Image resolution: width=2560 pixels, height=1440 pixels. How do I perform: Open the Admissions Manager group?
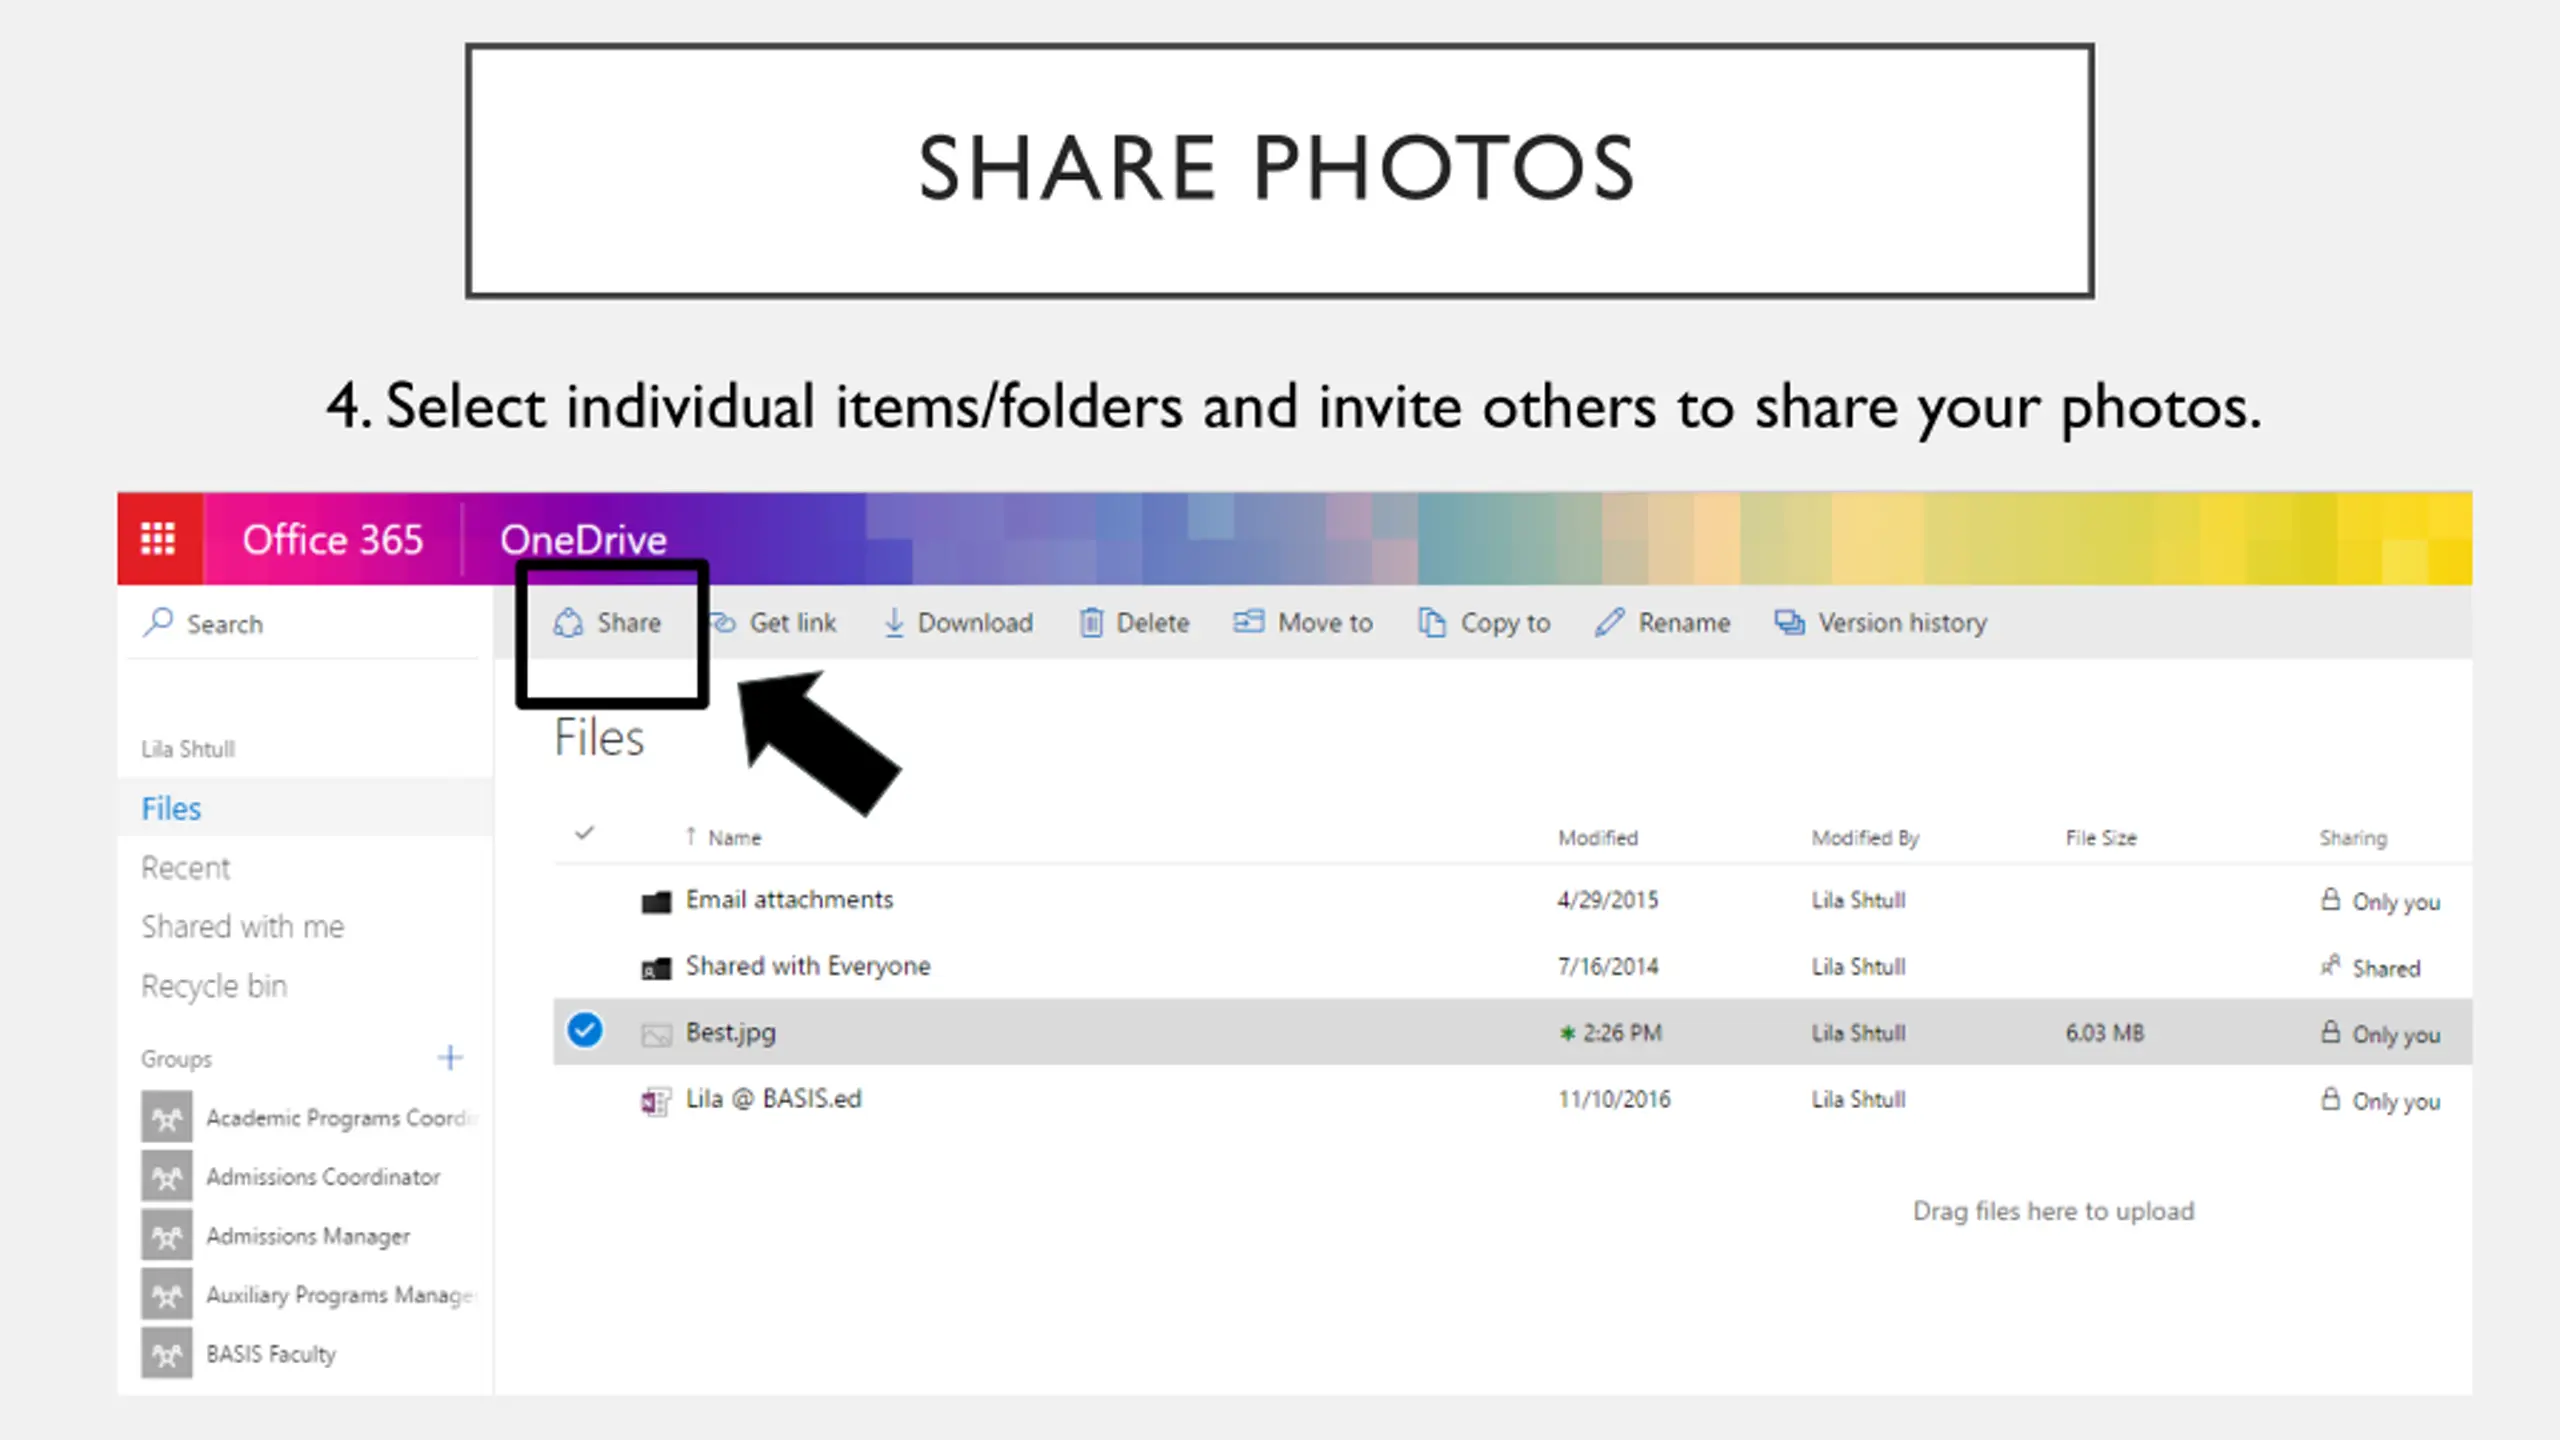308,1236
